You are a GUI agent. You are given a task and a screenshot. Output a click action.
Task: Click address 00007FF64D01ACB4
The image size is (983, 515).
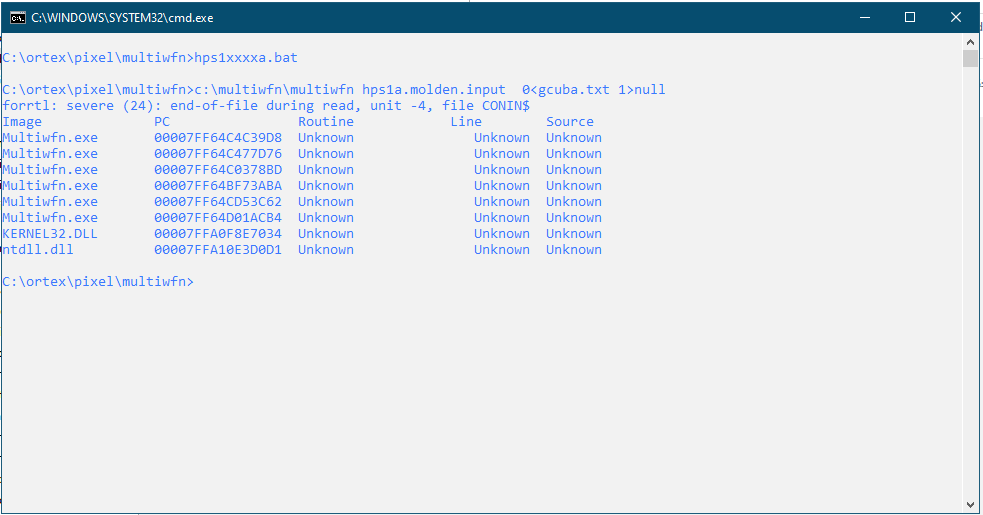point(218,218)
